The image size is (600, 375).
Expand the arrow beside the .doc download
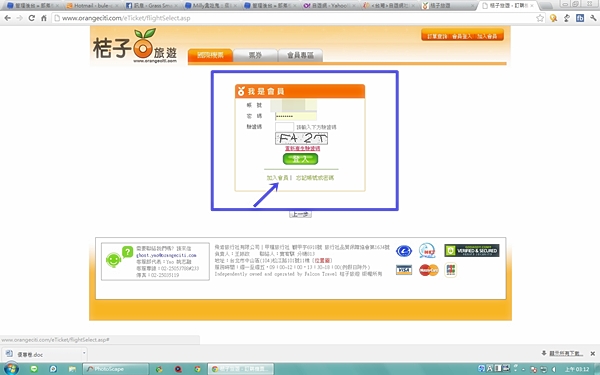(84, 354)
